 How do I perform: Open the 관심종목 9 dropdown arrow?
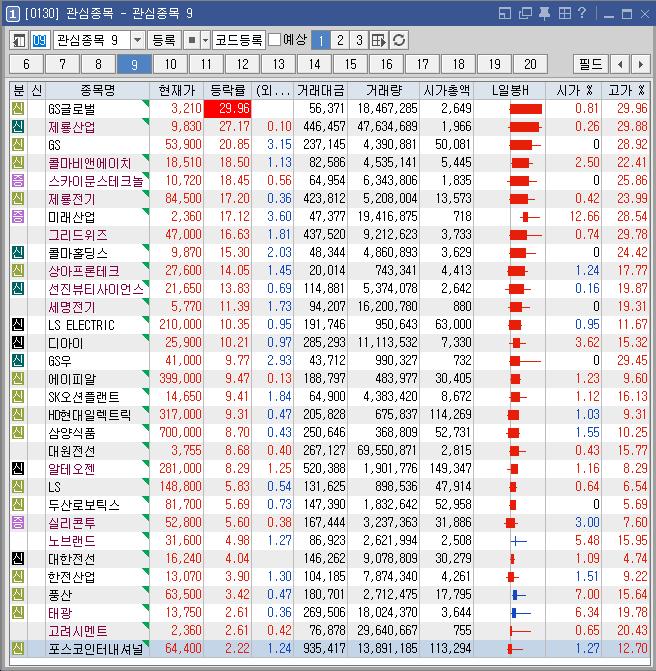click(137, 40)
